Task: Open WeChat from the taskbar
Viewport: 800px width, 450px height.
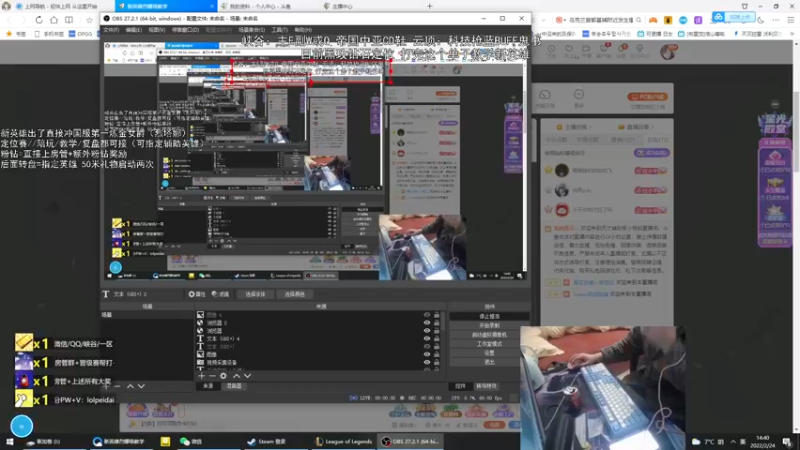Action: [191, 441]
